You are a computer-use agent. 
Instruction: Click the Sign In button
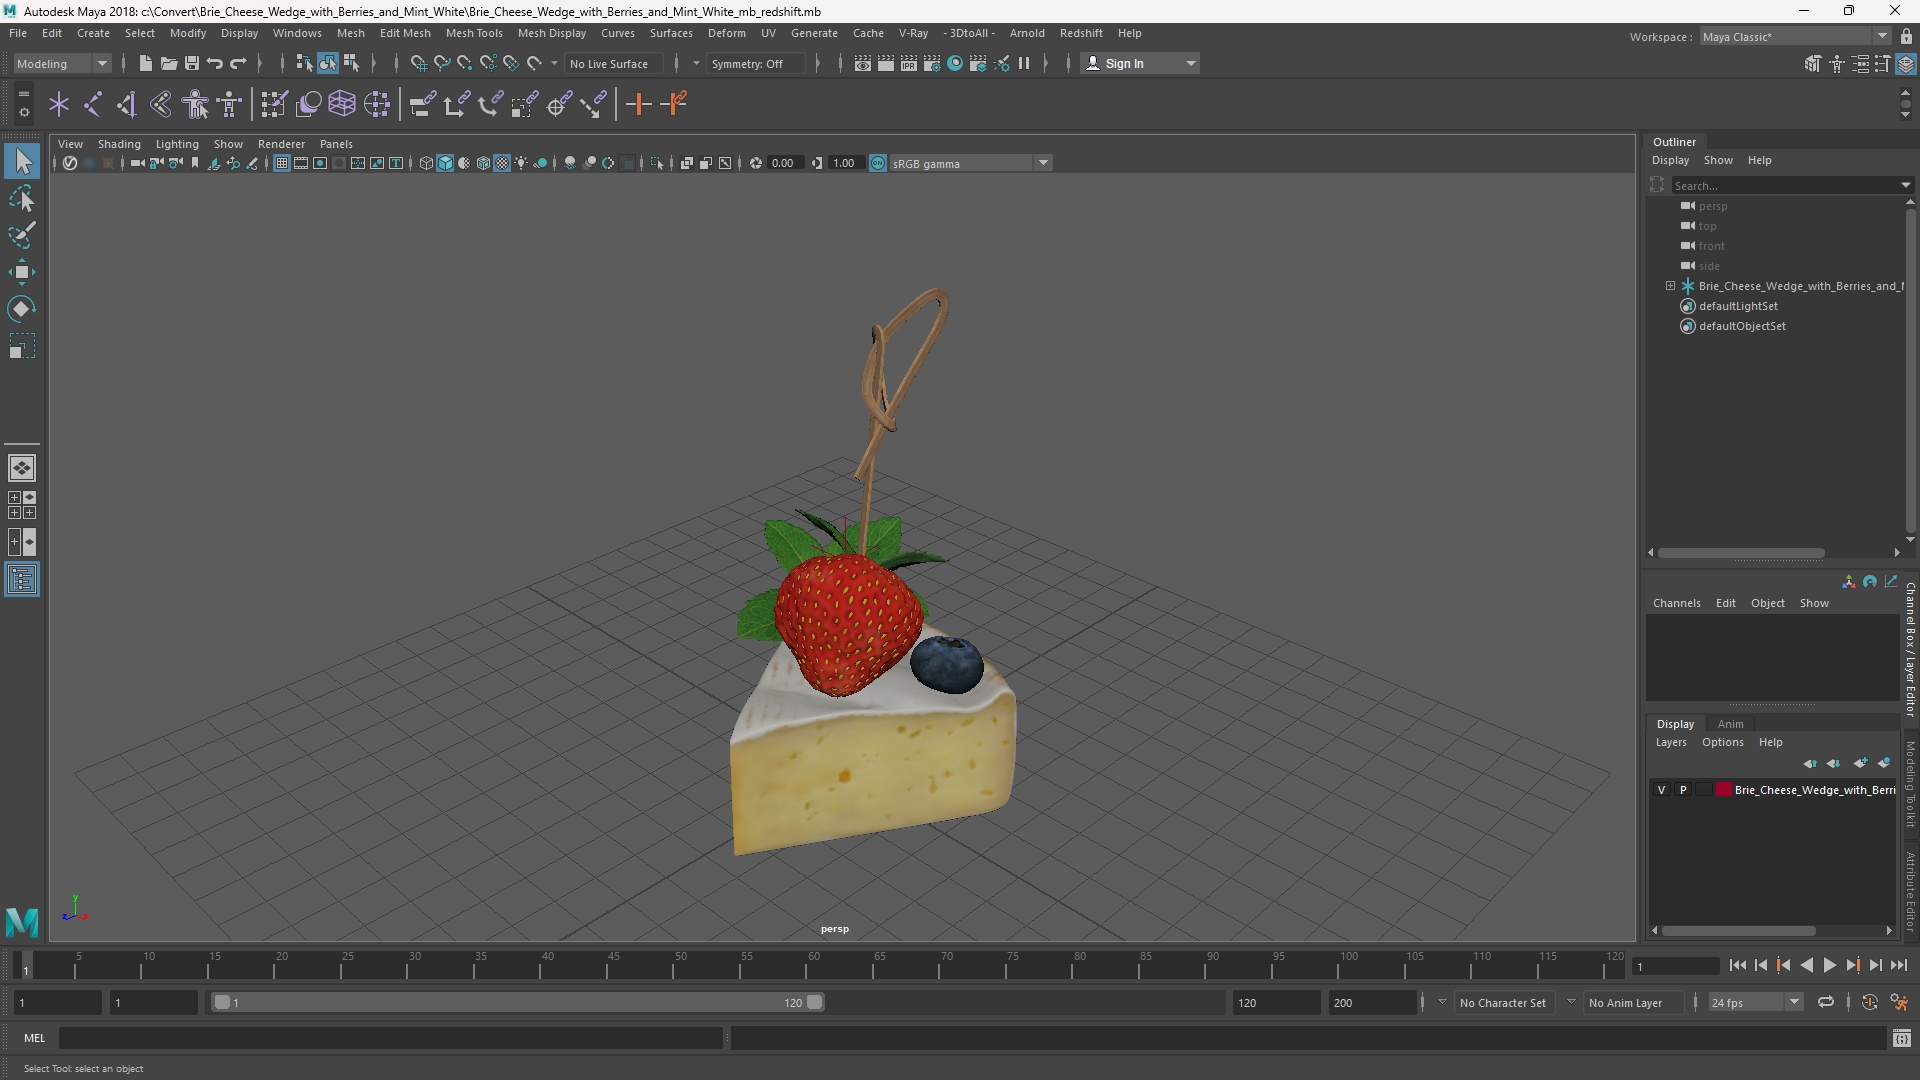[x=1140, y=63]
